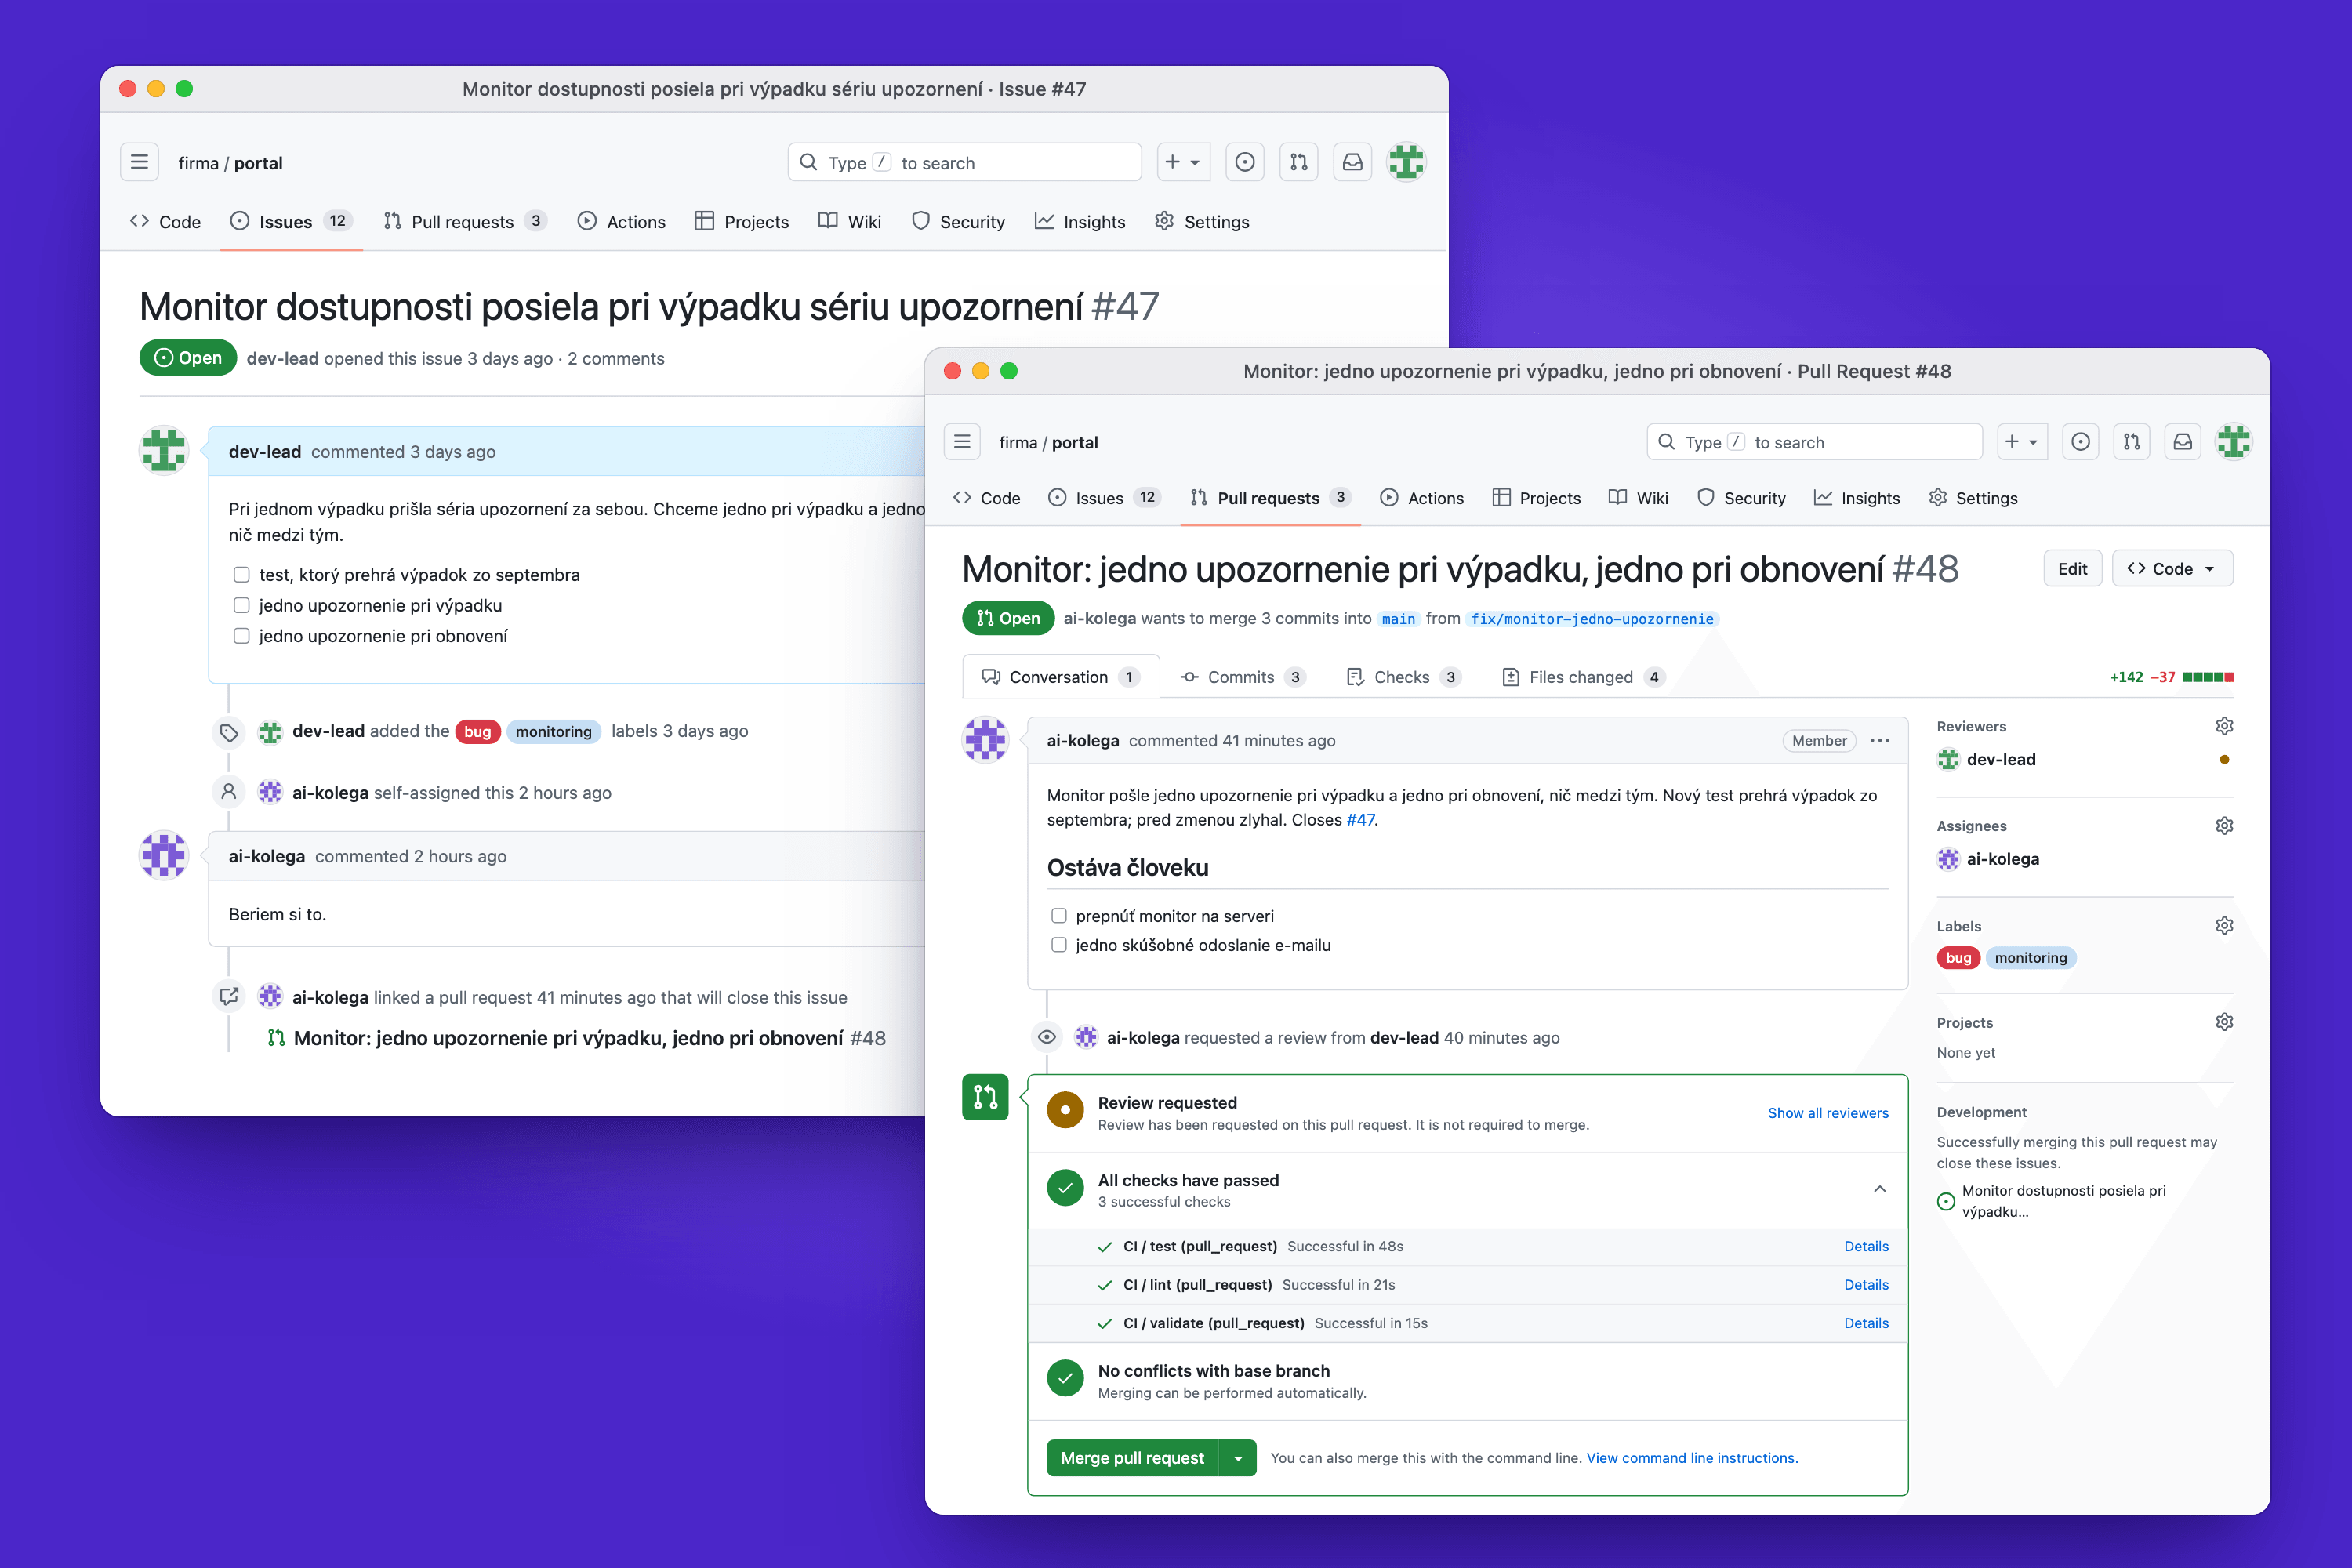The width and height of the screenshot is (2352, 1568).
Task: Edit Reviewers with gear icon
Action: [2224, 726]
